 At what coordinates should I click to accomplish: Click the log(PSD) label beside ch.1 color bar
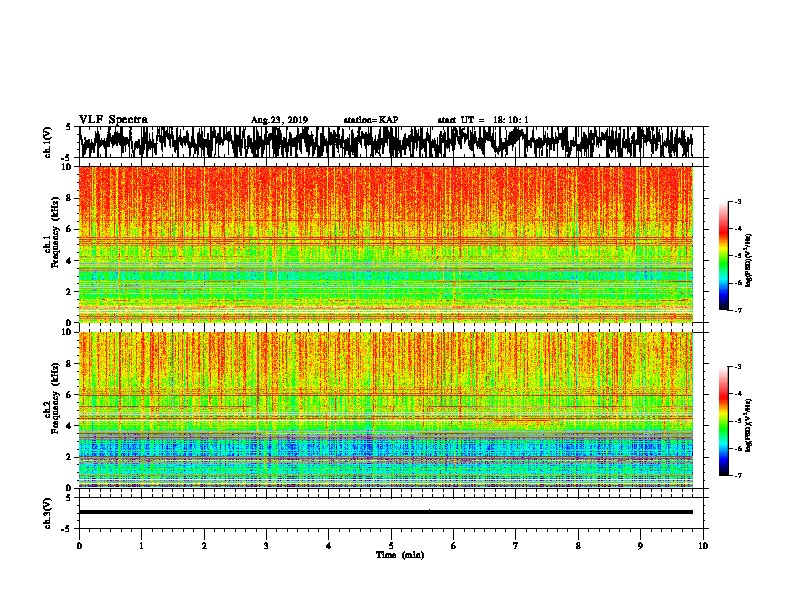pos(749,260)
